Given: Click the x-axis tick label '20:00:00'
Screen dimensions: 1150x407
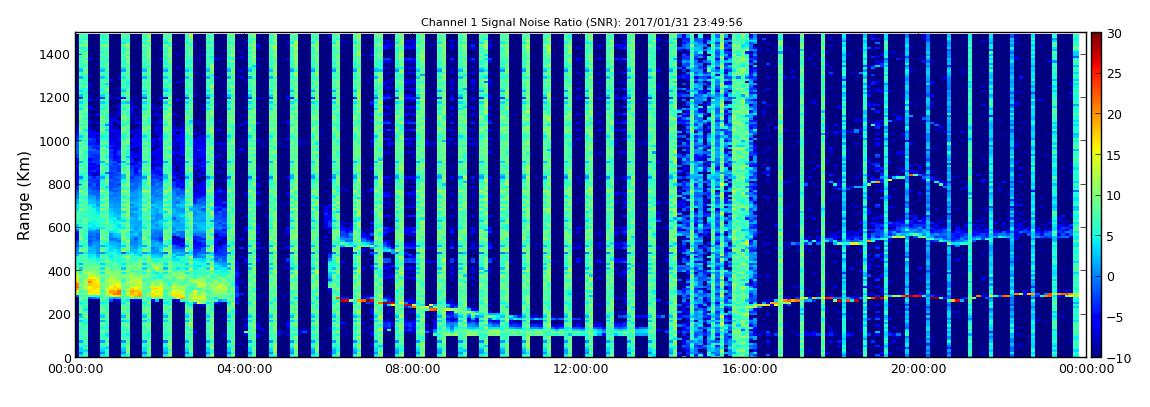Looking at the screenshot, I should pyautogui.click(x=917, y=370).
